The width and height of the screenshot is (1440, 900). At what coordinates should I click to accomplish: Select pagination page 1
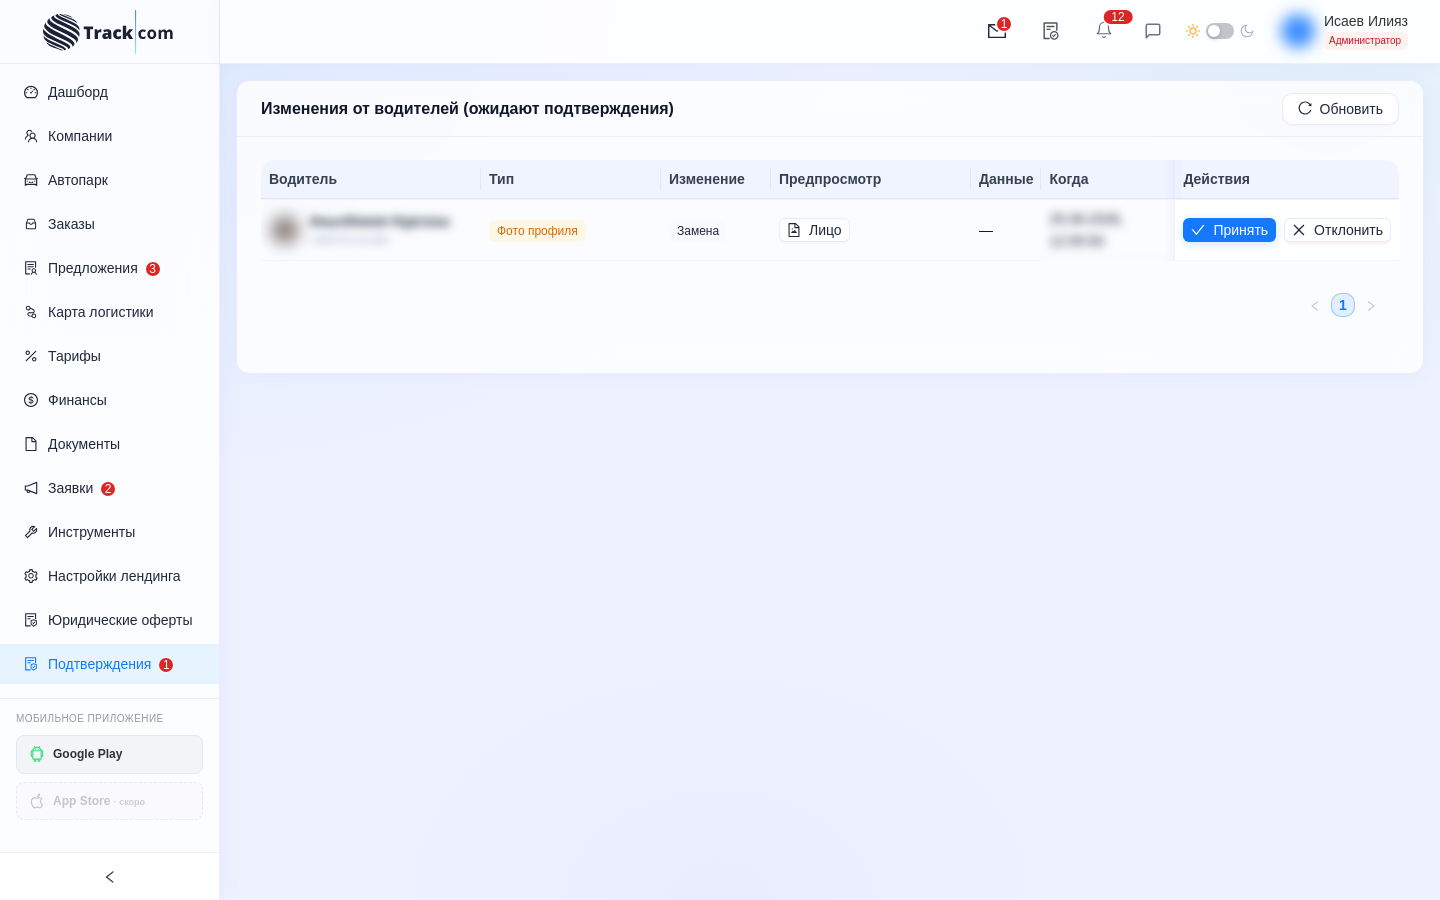pos(1343,305)
